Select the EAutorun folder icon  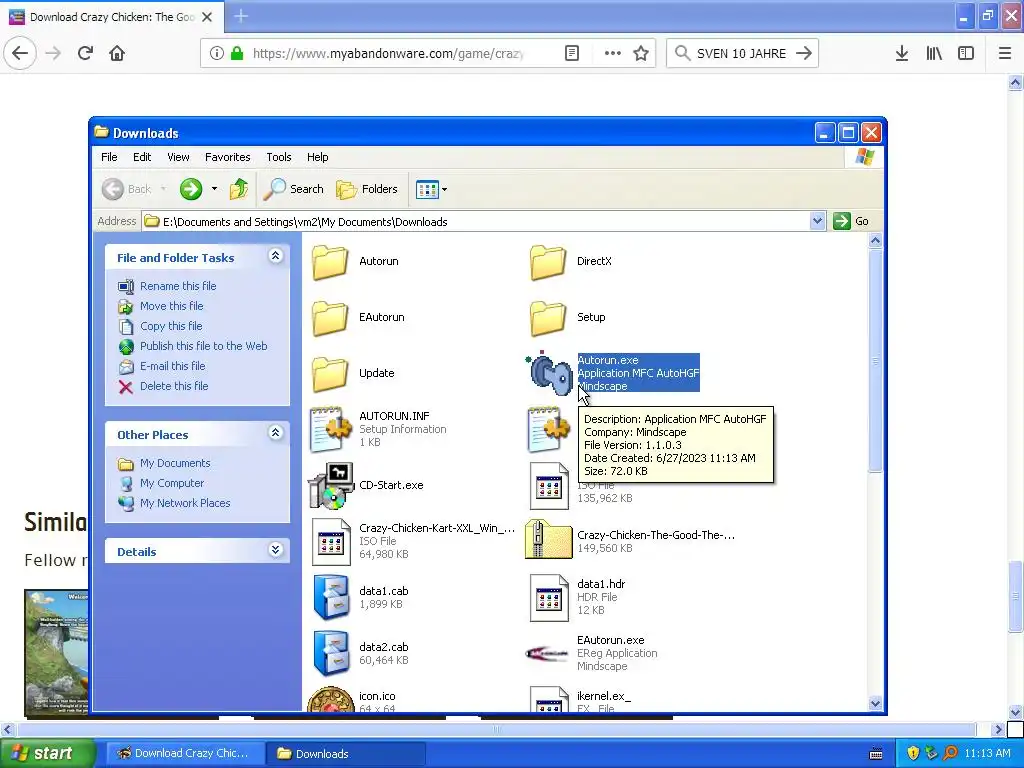tap(330, 318)
